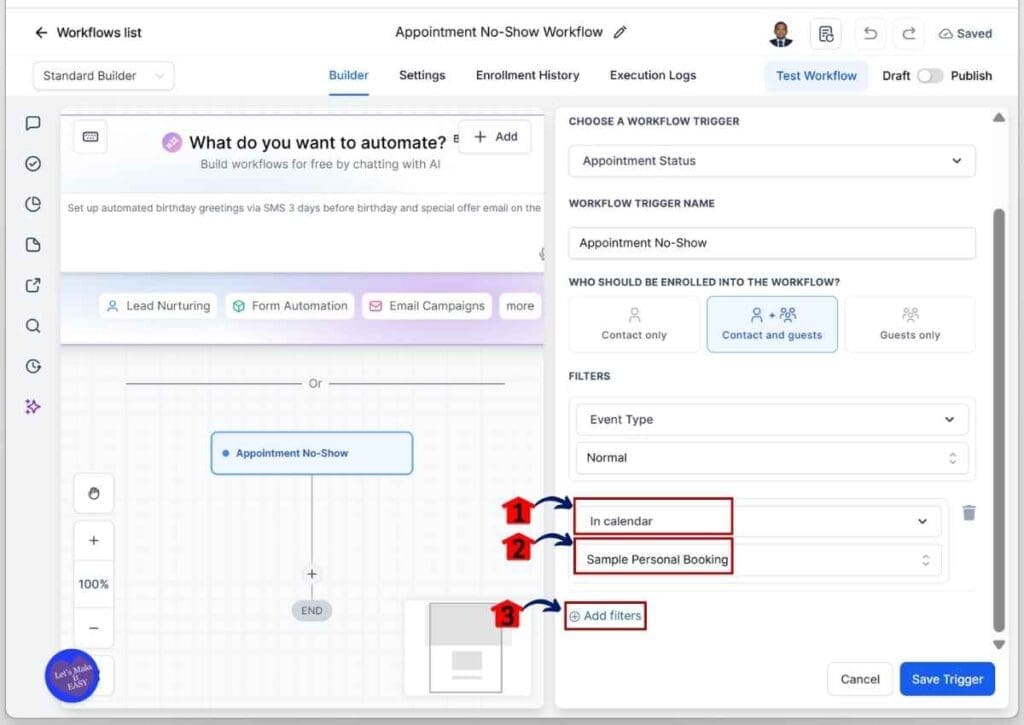Click AI prompt text area
The image size is (1024, 725).
[x=302, y=232]
